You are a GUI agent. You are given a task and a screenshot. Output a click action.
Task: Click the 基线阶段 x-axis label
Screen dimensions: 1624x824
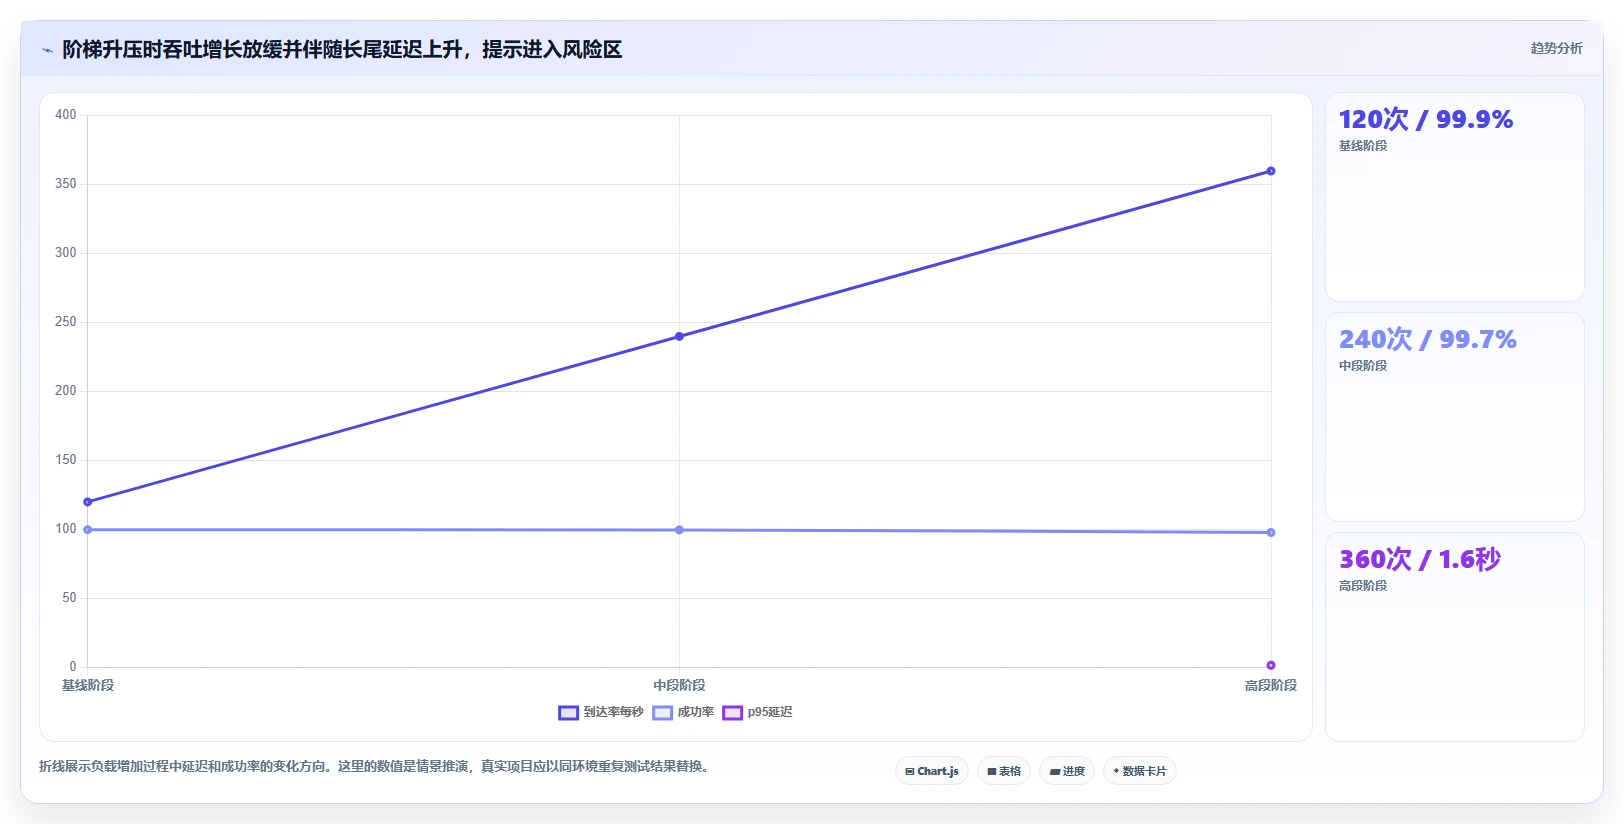(88, 685)
